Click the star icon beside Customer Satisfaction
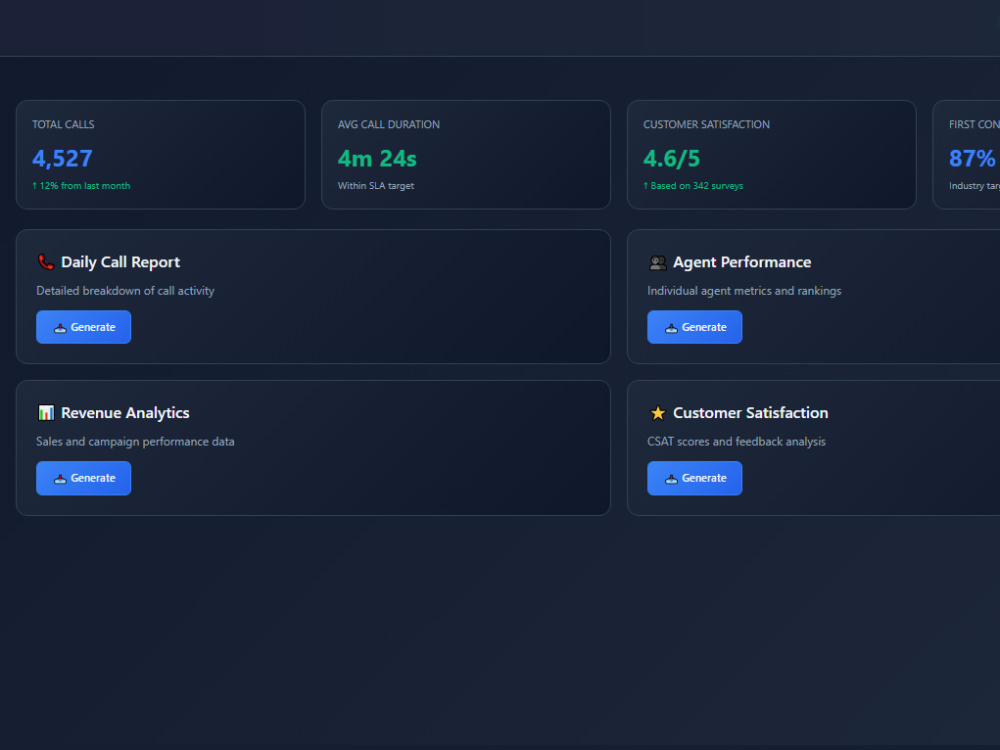This screenshot has height=750, width=1000. click(x=658, y=413)
